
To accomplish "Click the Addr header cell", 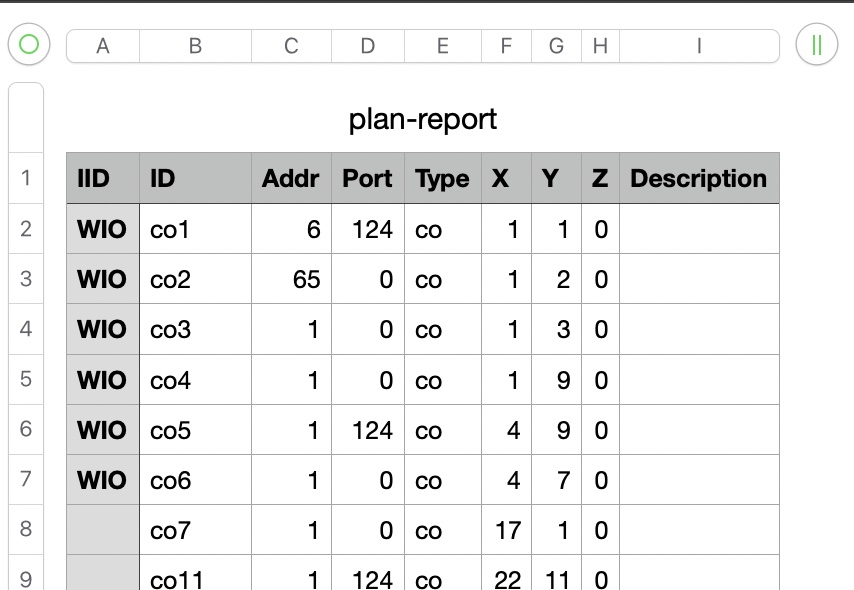I will (x=290, y=179).
